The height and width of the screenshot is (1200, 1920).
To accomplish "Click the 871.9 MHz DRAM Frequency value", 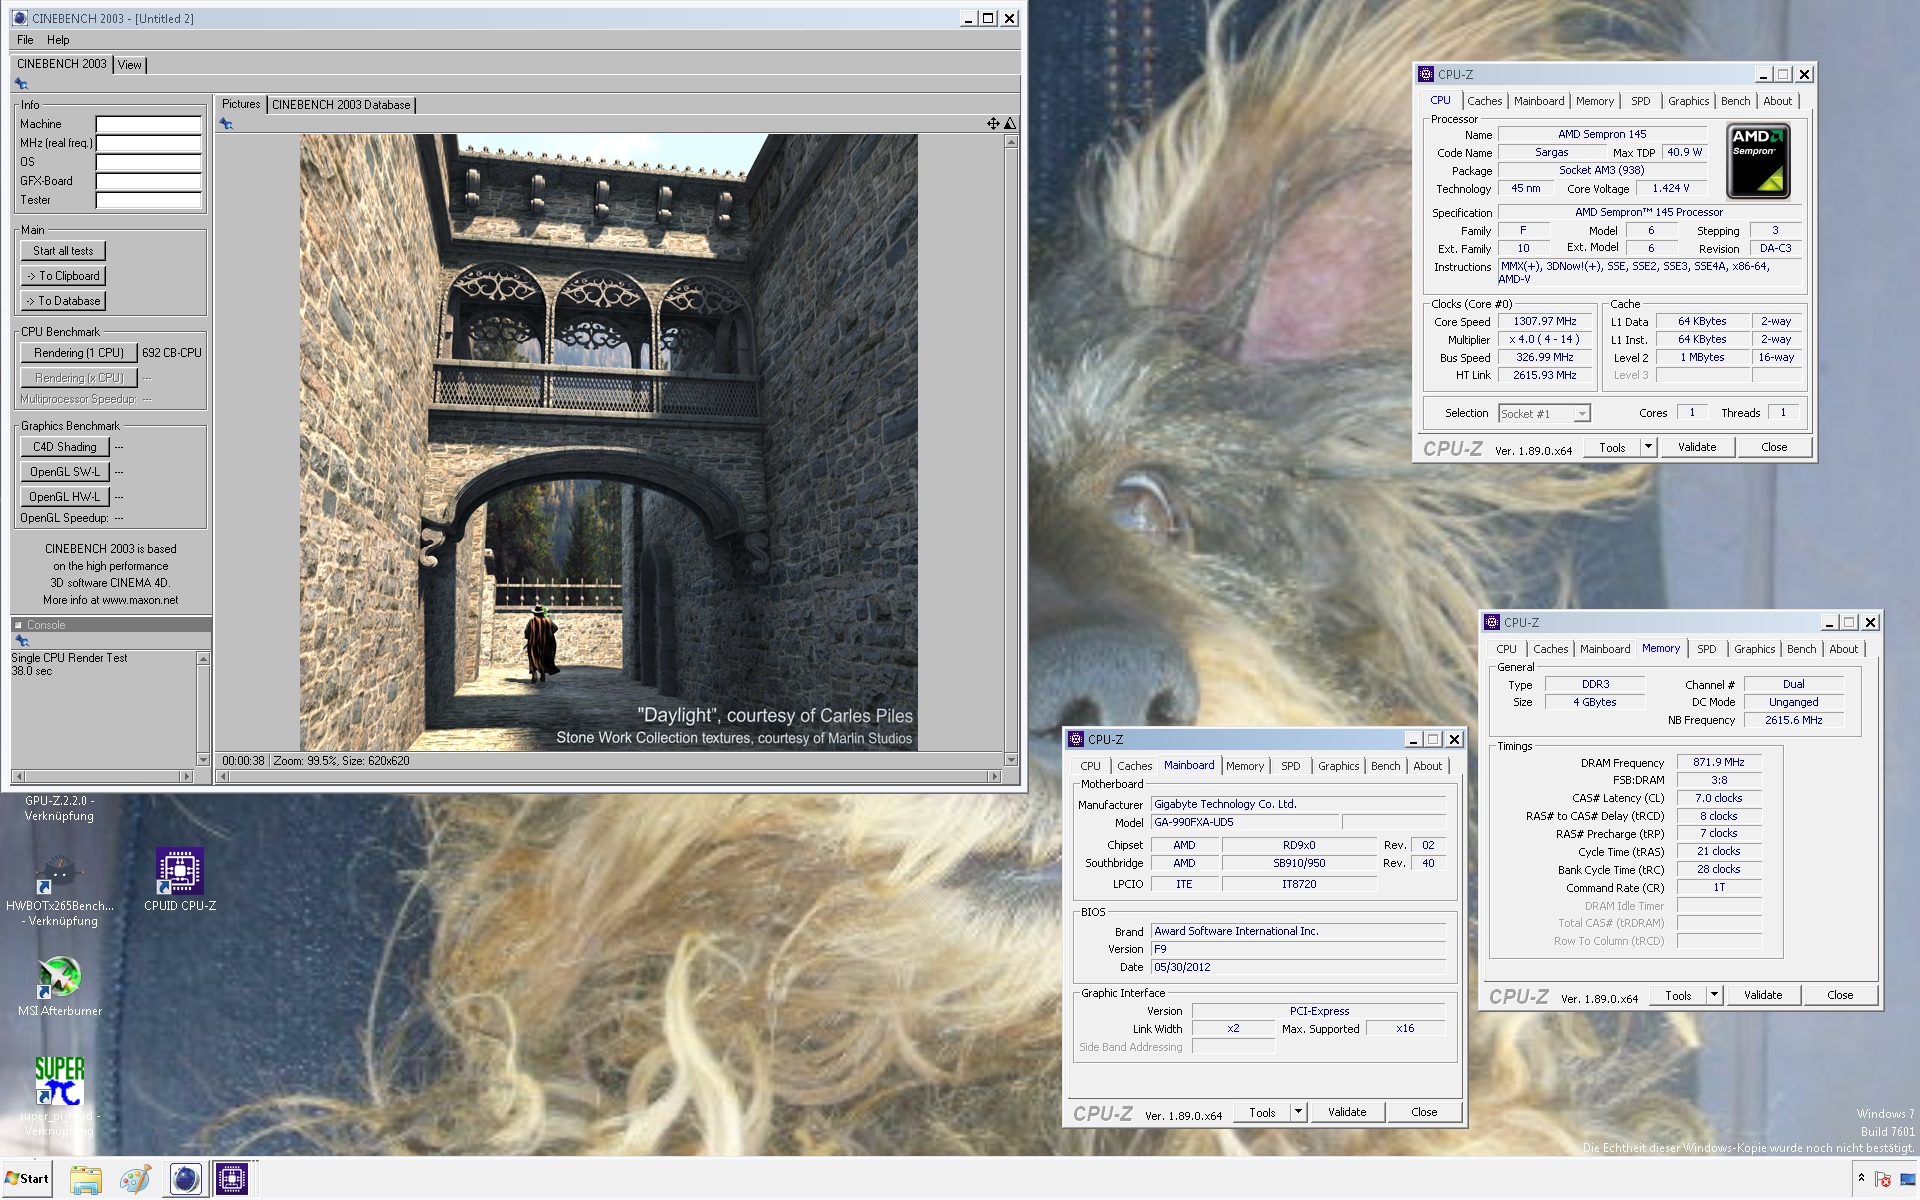I will (1718, 762).
